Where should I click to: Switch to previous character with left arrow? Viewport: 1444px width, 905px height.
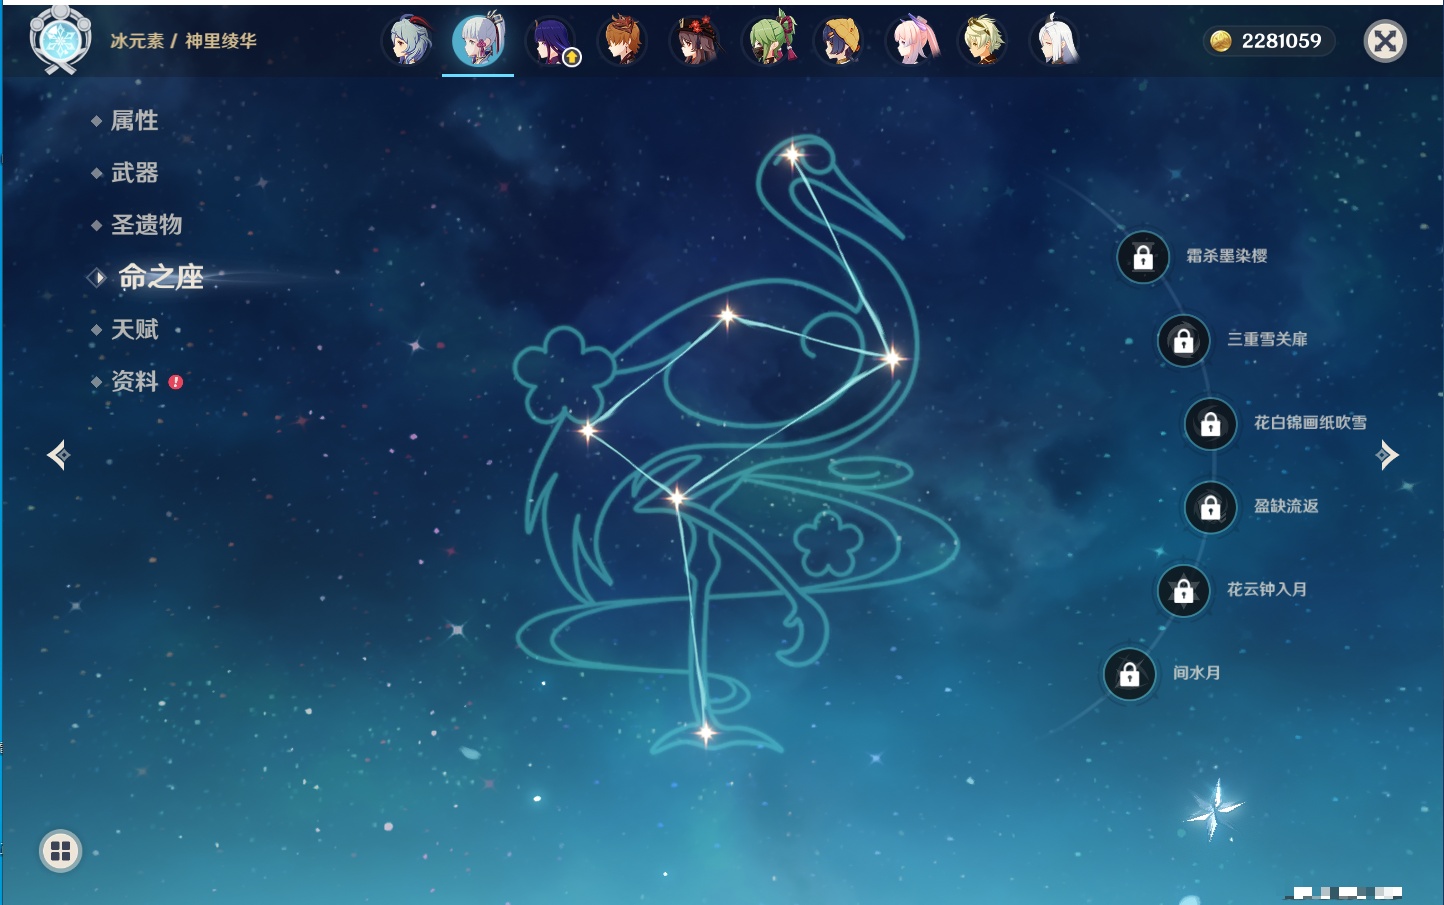click(58, 455)
